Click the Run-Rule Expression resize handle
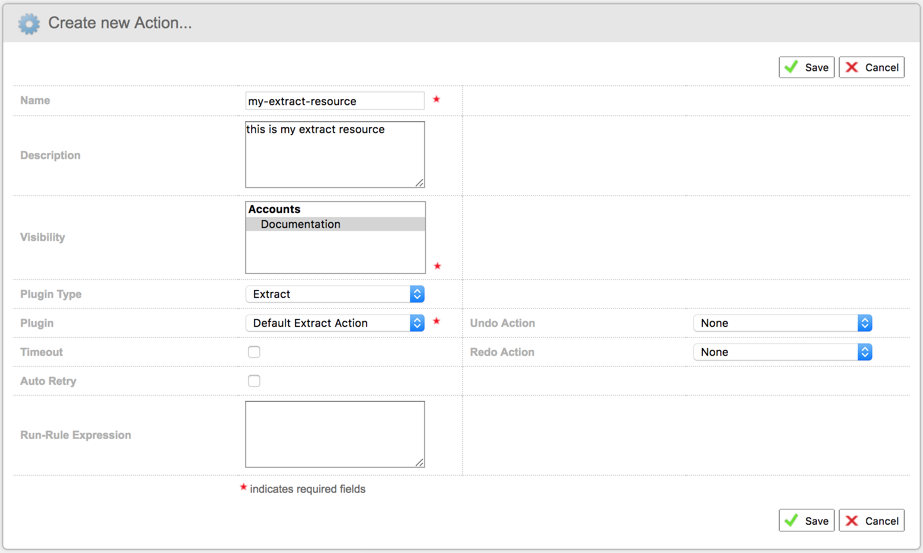 419,462
